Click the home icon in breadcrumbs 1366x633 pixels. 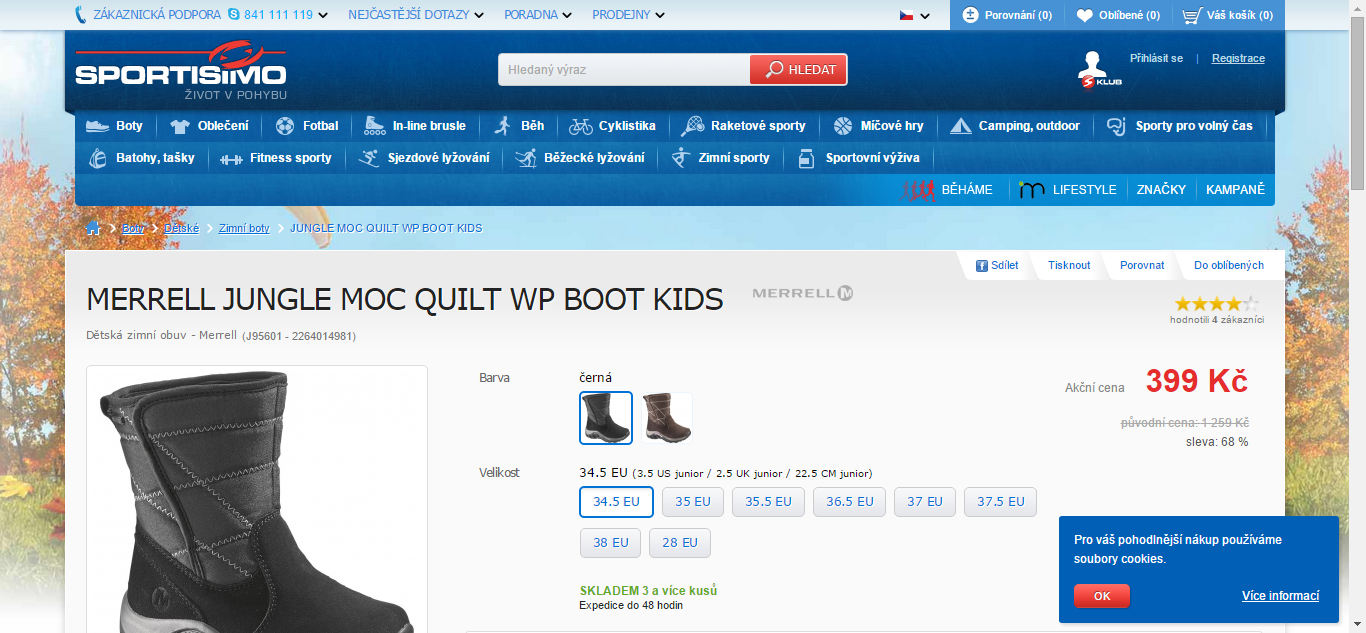(94, 228)
